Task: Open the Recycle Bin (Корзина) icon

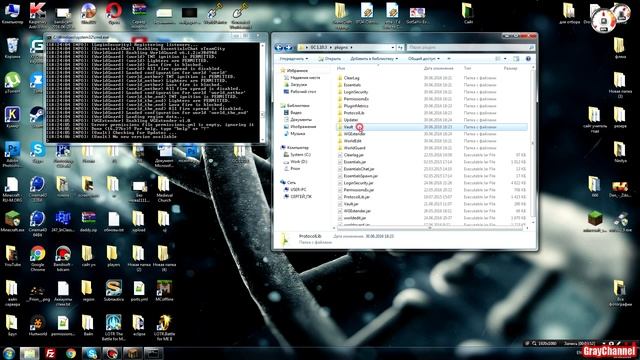Action: point(12,48)
